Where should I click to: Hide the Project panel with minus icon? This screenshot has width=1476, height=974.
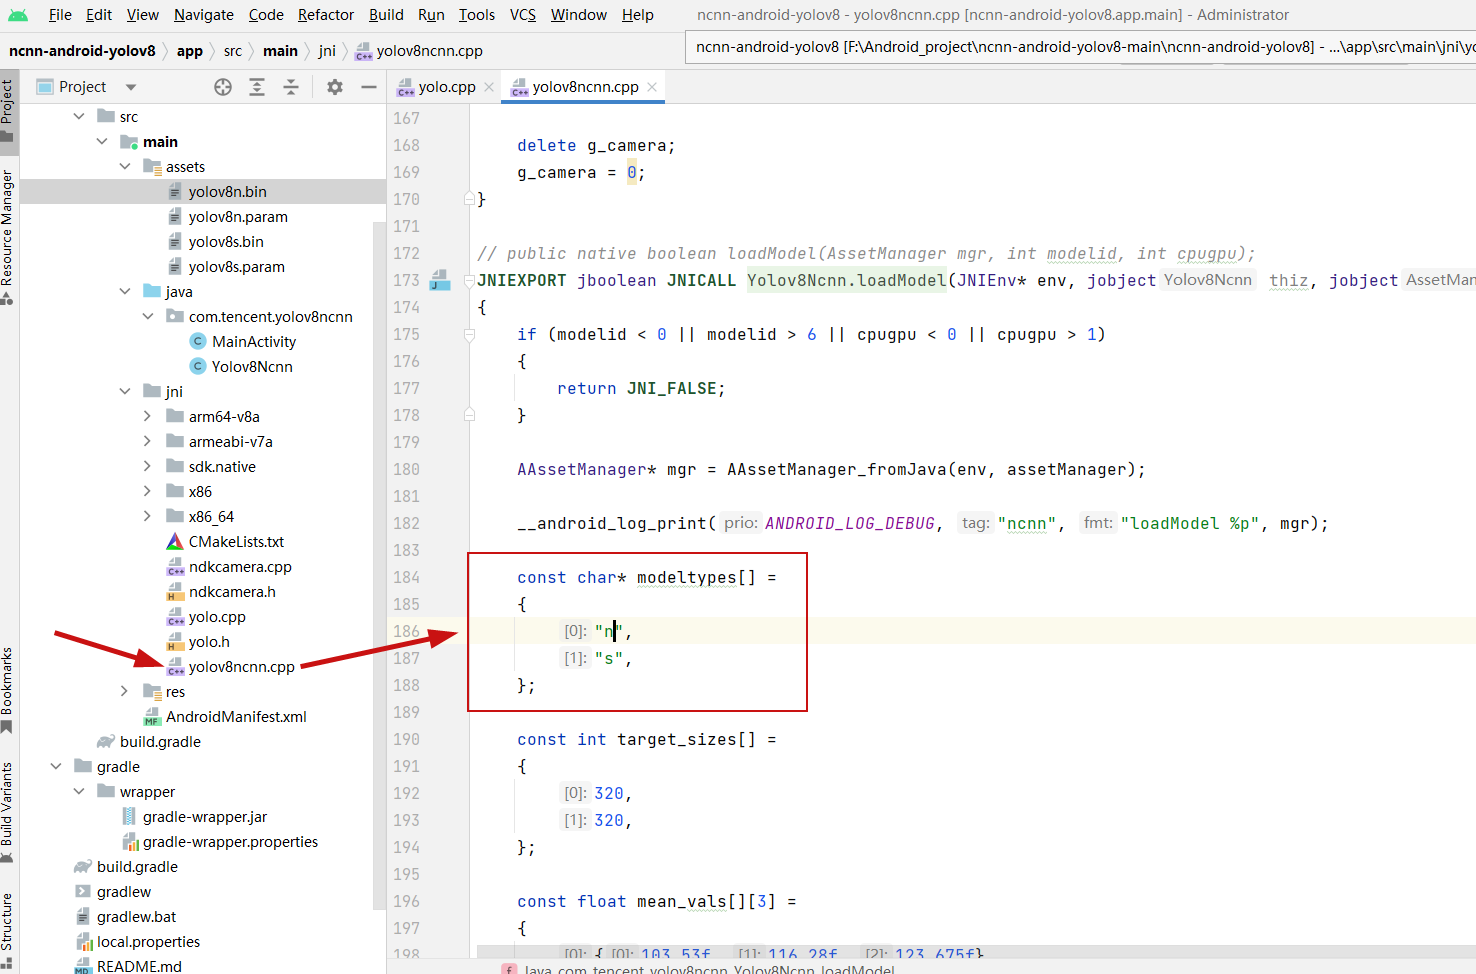tap(369, 87)
